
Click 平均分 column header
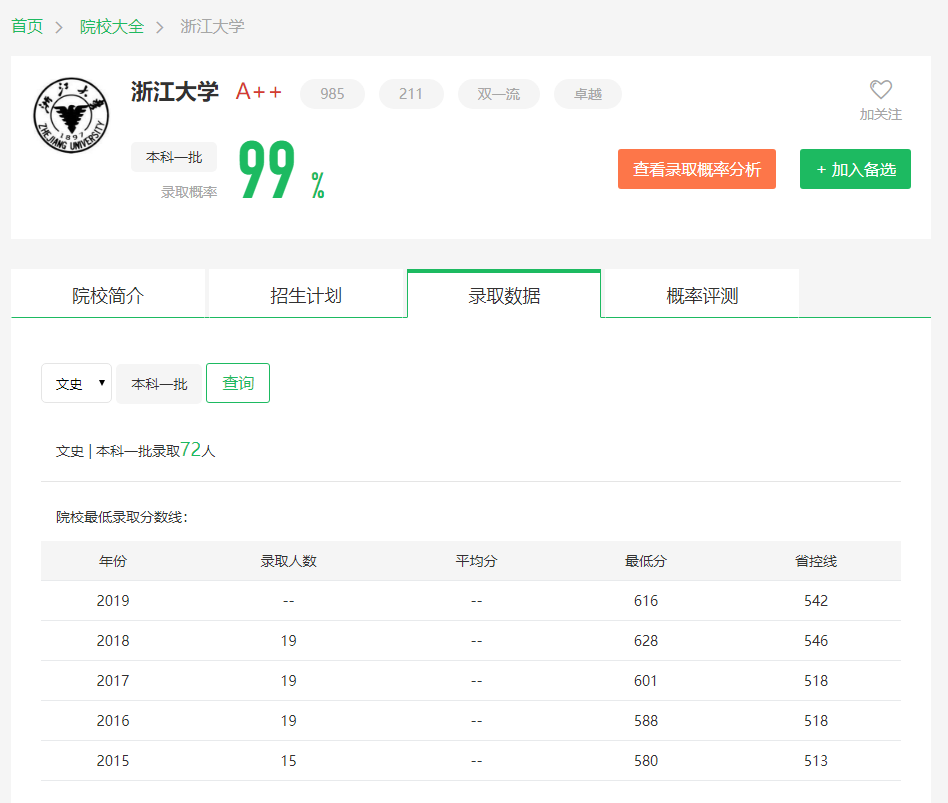(476, 561)
